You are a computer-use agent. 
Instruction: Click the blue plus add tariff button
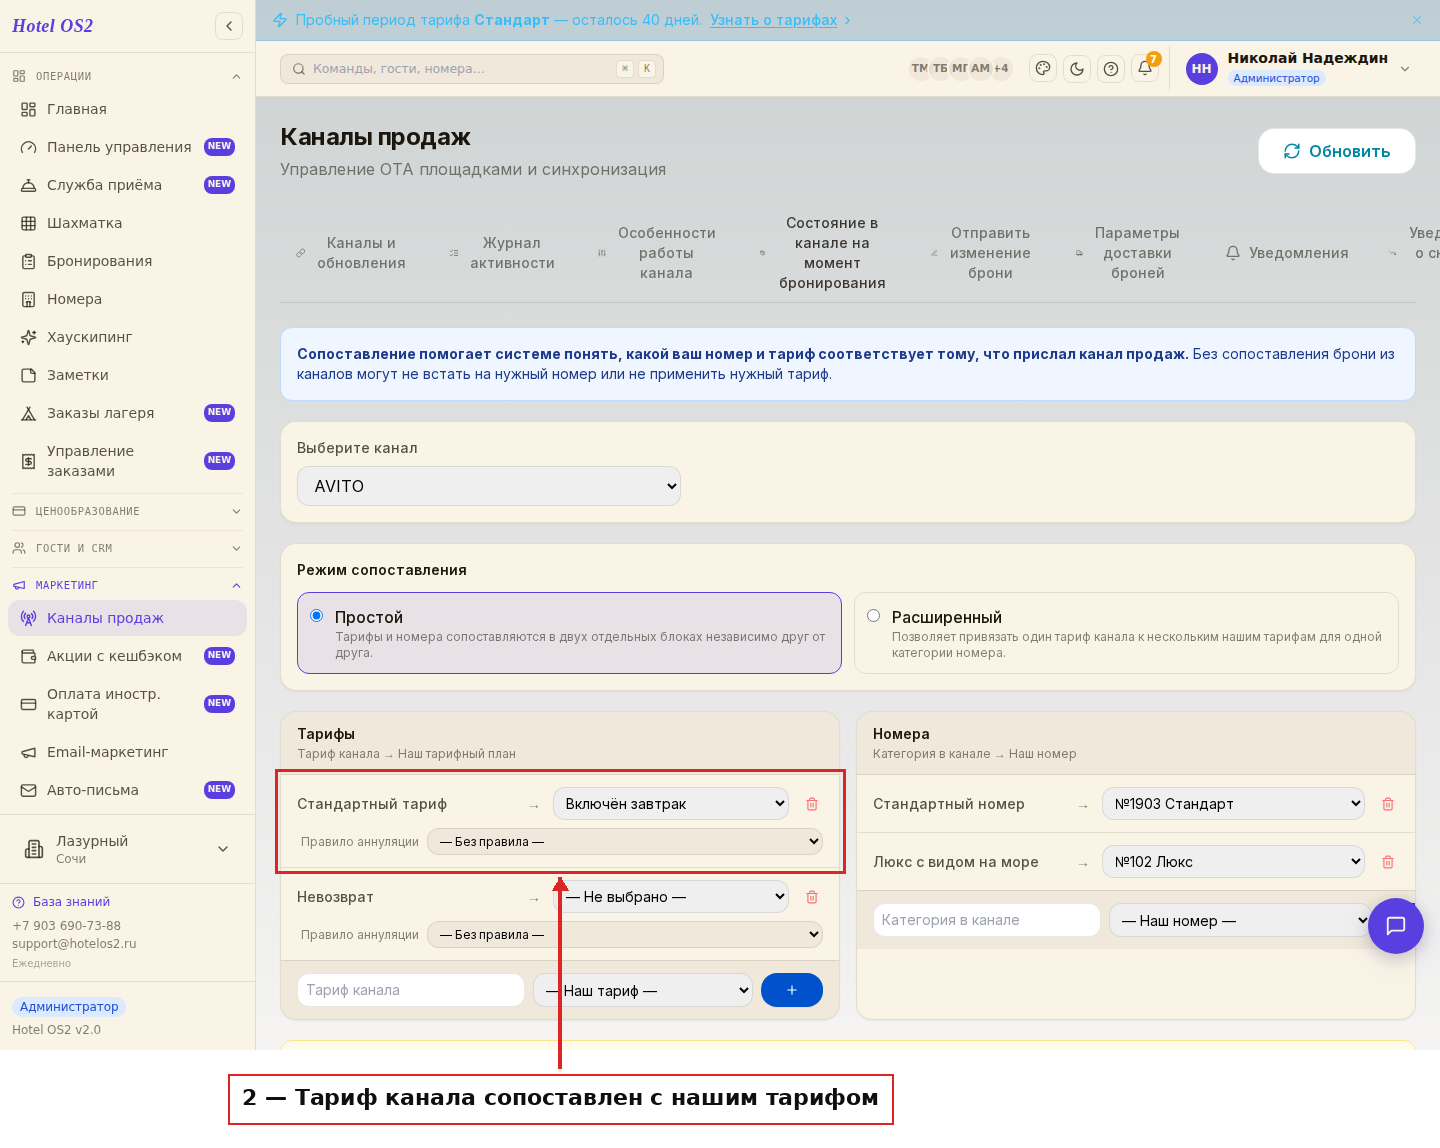792,990
